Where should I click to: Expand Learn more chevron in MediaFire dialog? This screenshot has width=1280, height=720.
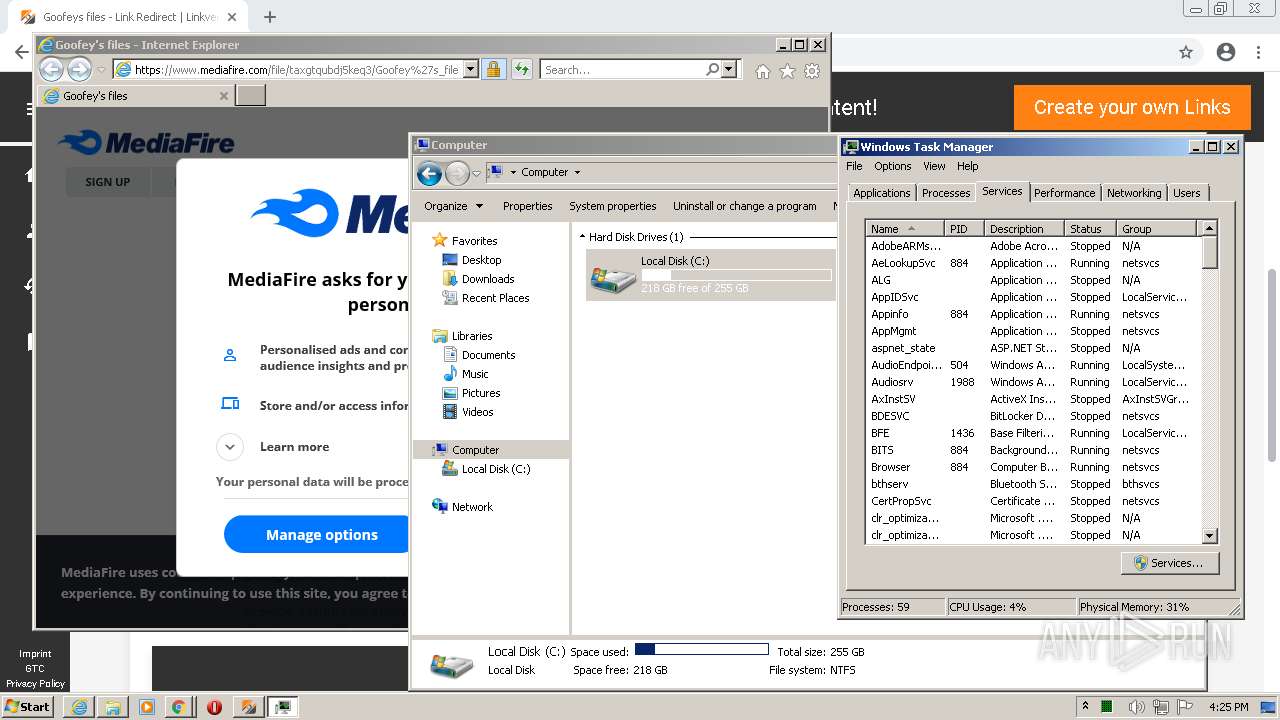click(x=230, y=447)
